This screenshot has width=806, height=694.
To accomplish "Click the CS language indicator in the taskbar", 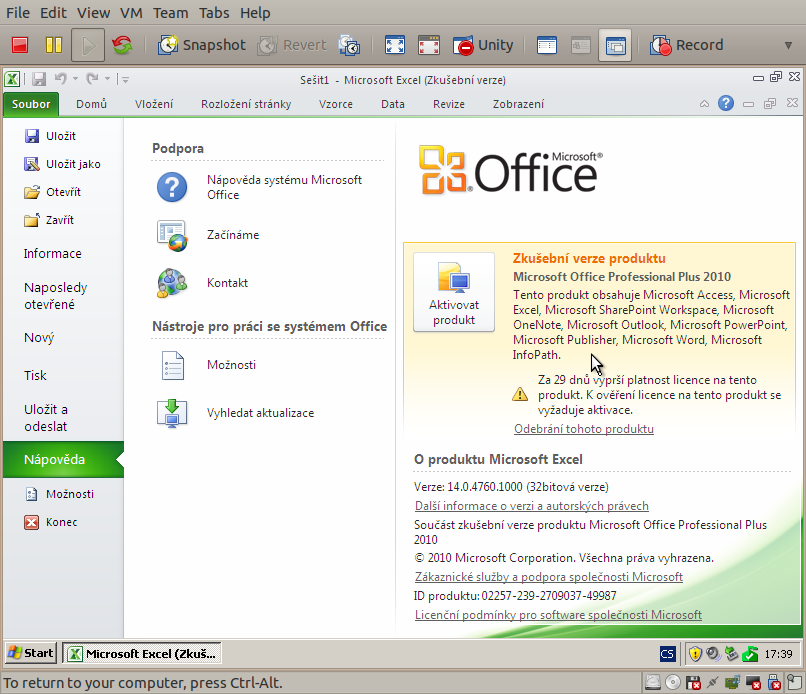I will pyautogui.click(x=667, y=654).
